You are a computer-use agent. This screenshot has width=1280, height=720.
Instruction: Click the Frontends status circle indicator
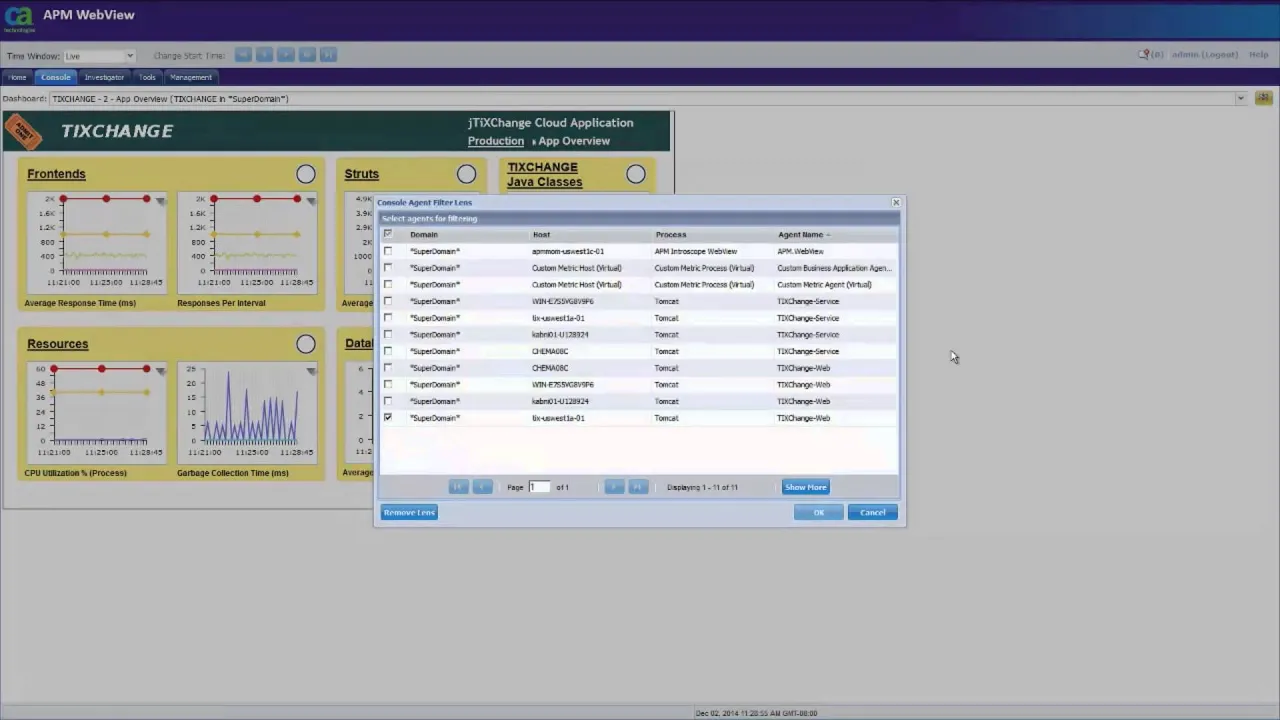(306, 174)
